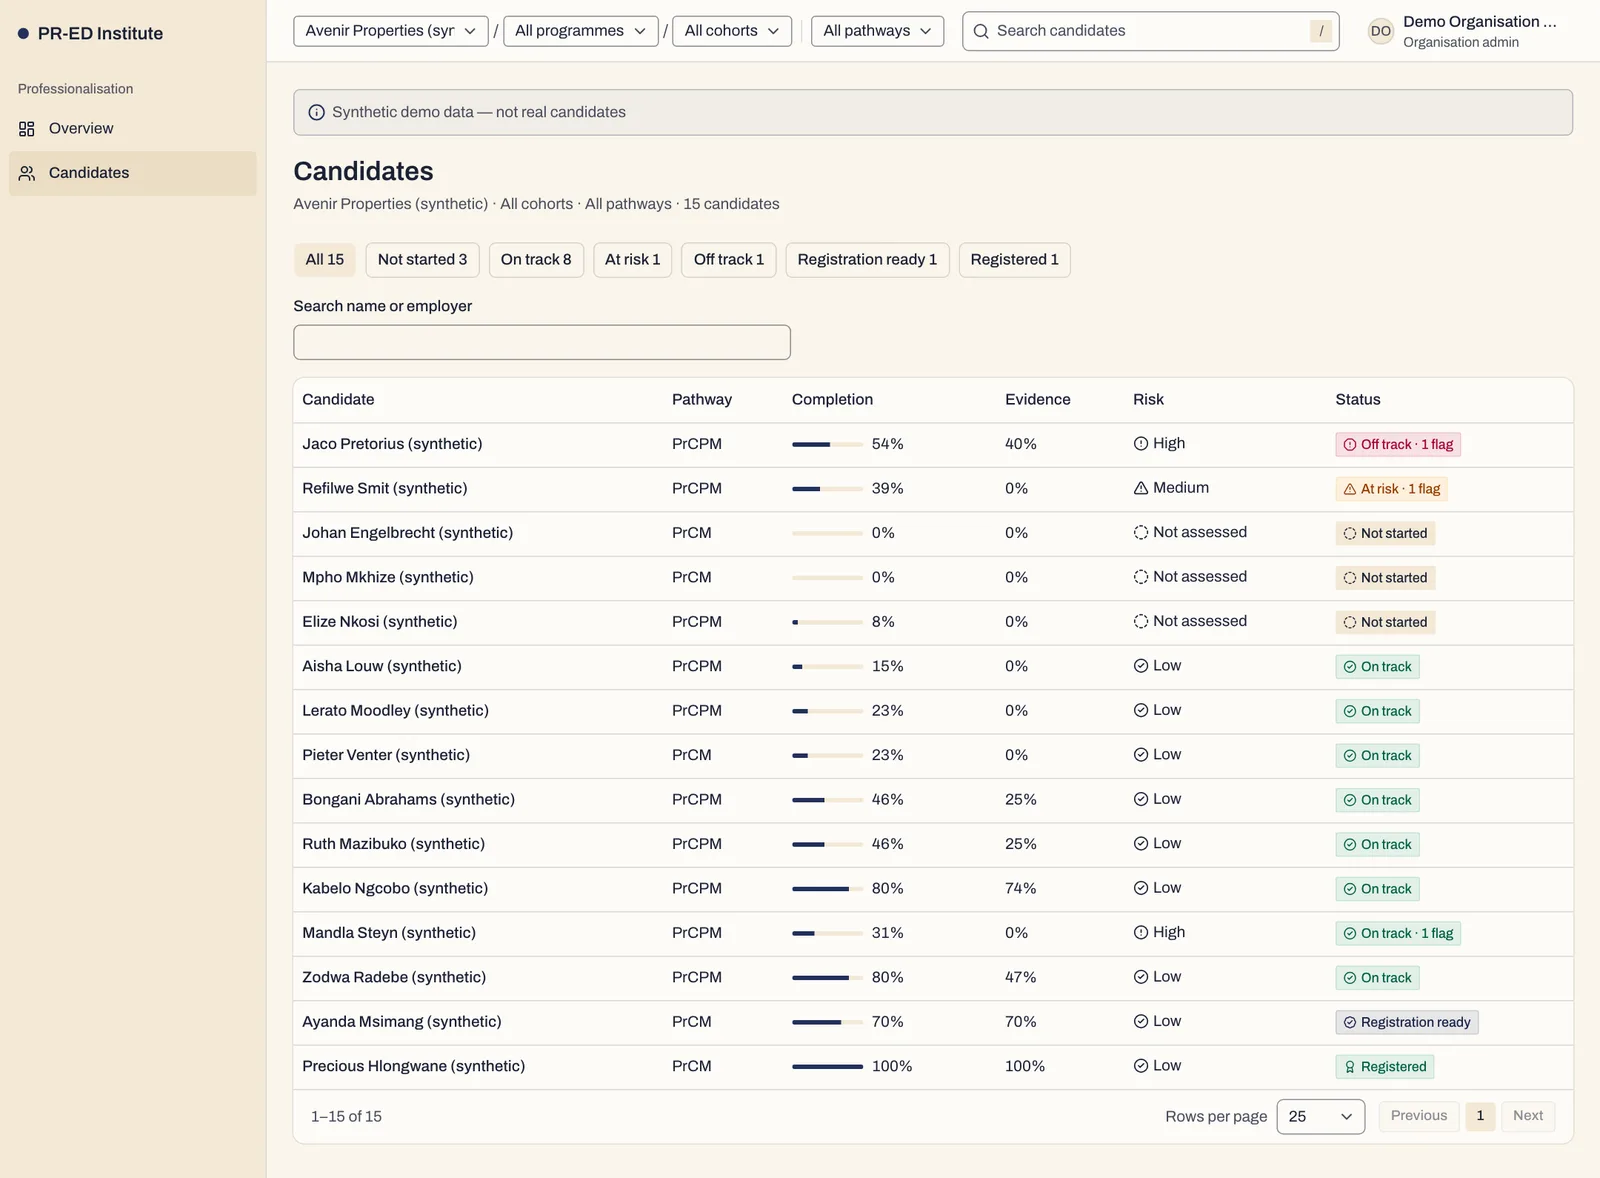Viewport: 1600px width, 1178px height.
Task: Click Off track flag badge for Jaco Pretorius
Action: (1398, 445)
